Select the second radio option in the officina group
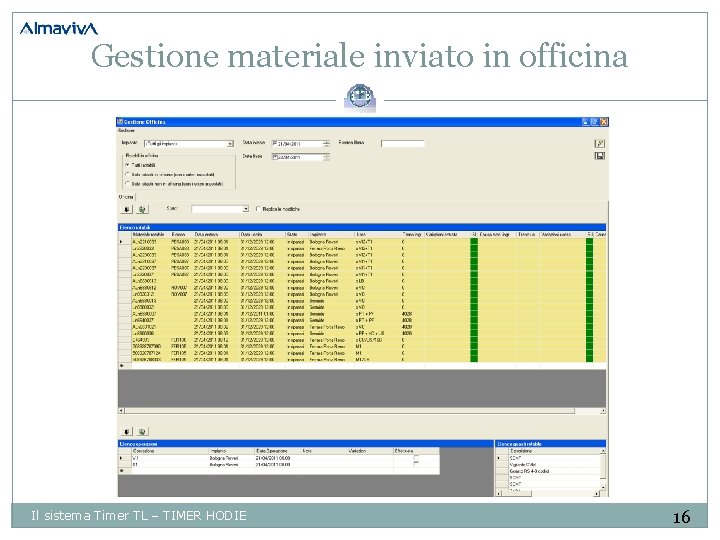 coord(127,174)
